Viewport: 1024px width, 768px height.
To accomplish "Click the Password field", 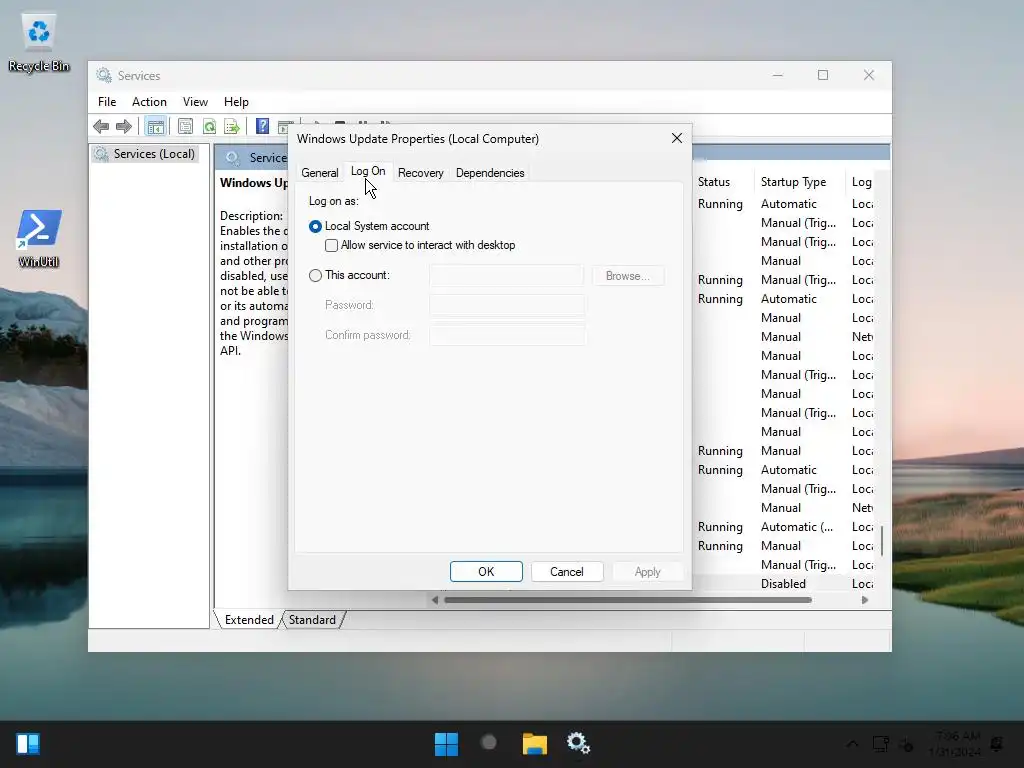I will [x=507, y=305].
